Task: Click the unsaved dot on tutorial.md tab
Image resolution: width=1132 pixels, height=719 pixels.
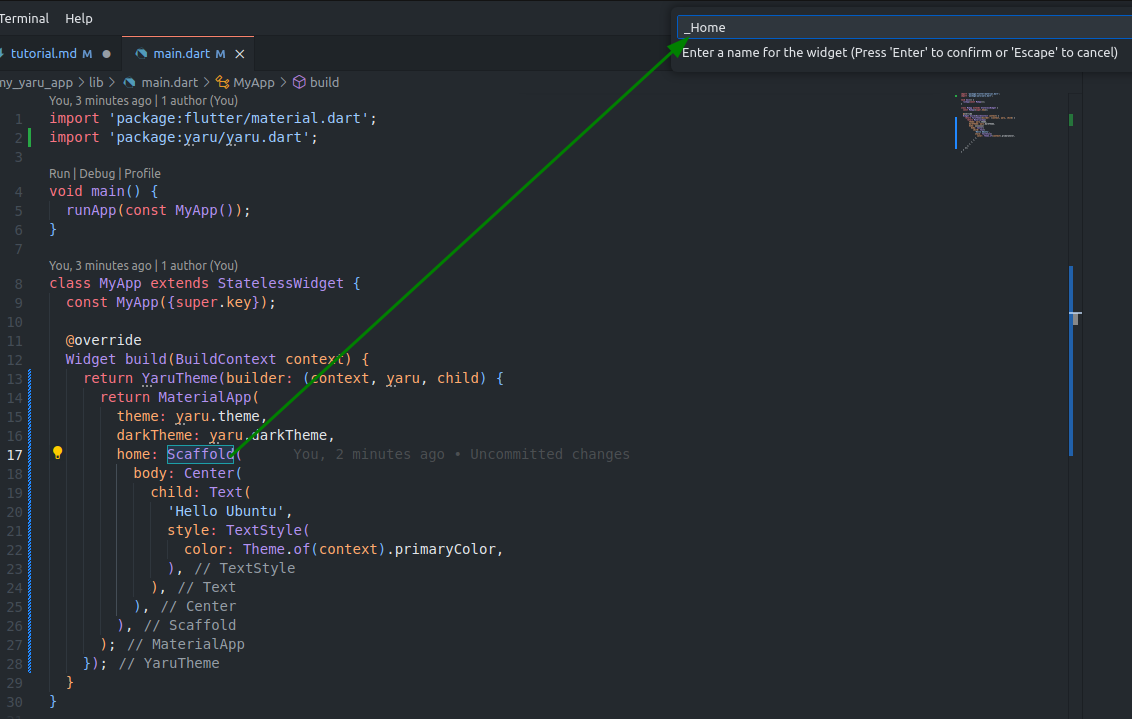Action: [106, 53]
